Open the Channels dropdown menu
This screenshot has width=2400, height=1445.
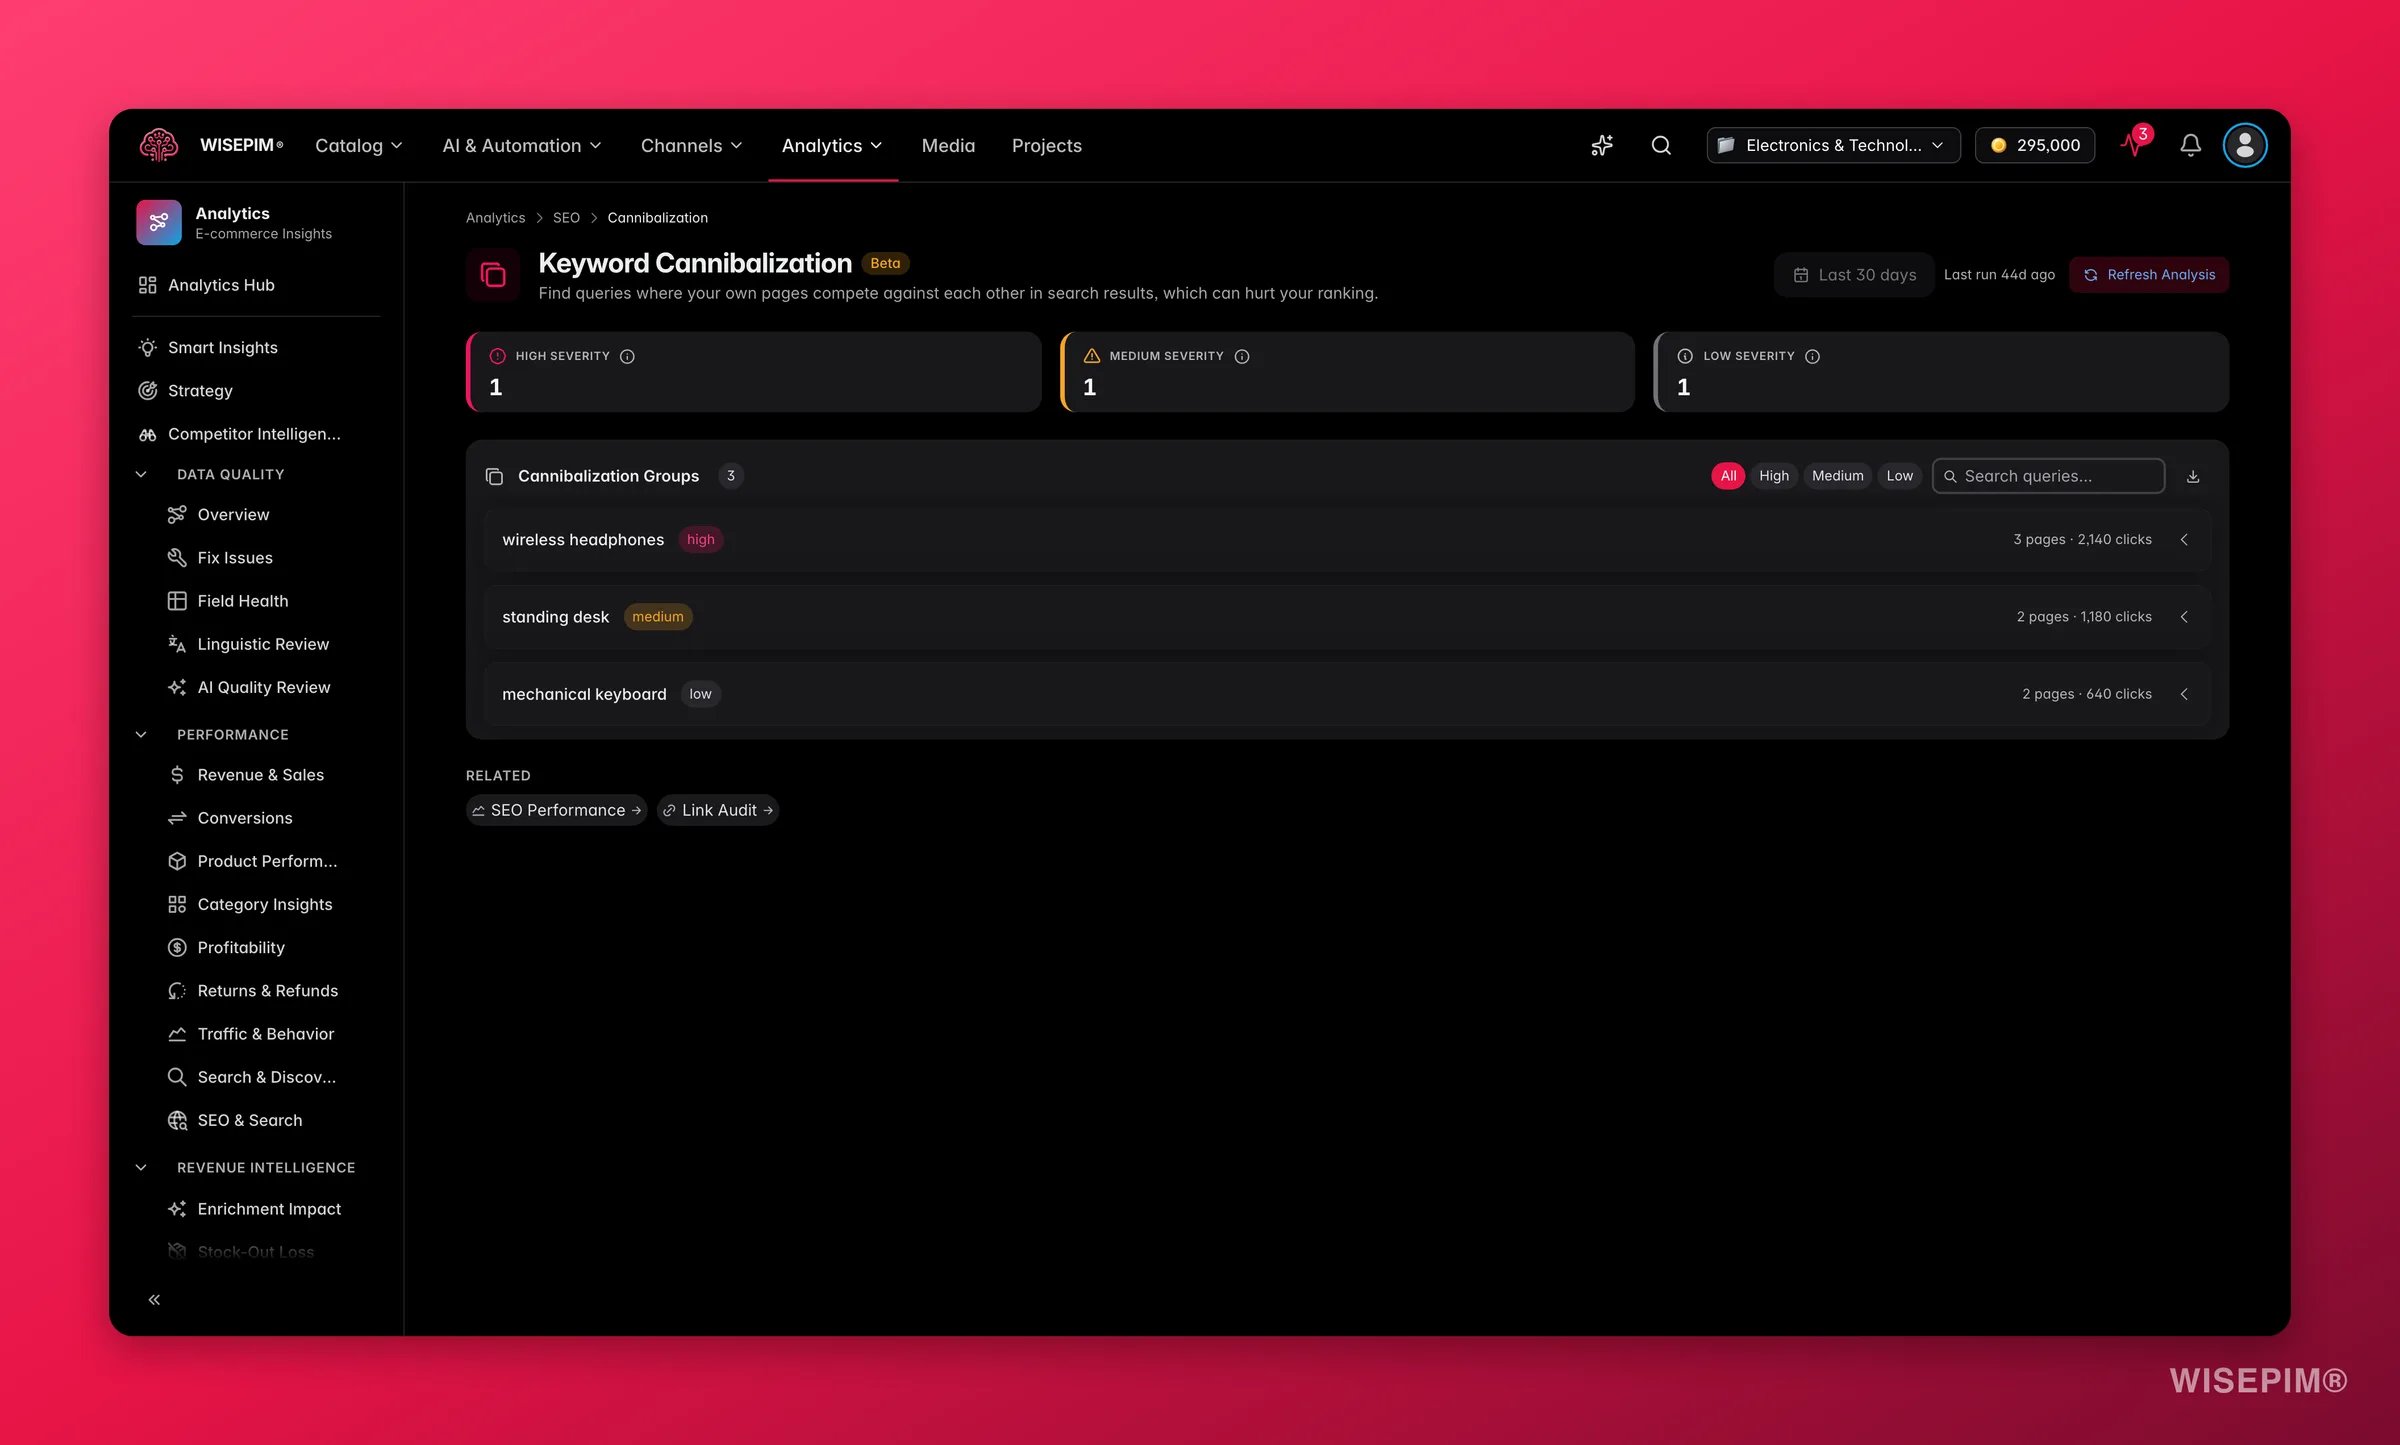(x=691, y=145)
